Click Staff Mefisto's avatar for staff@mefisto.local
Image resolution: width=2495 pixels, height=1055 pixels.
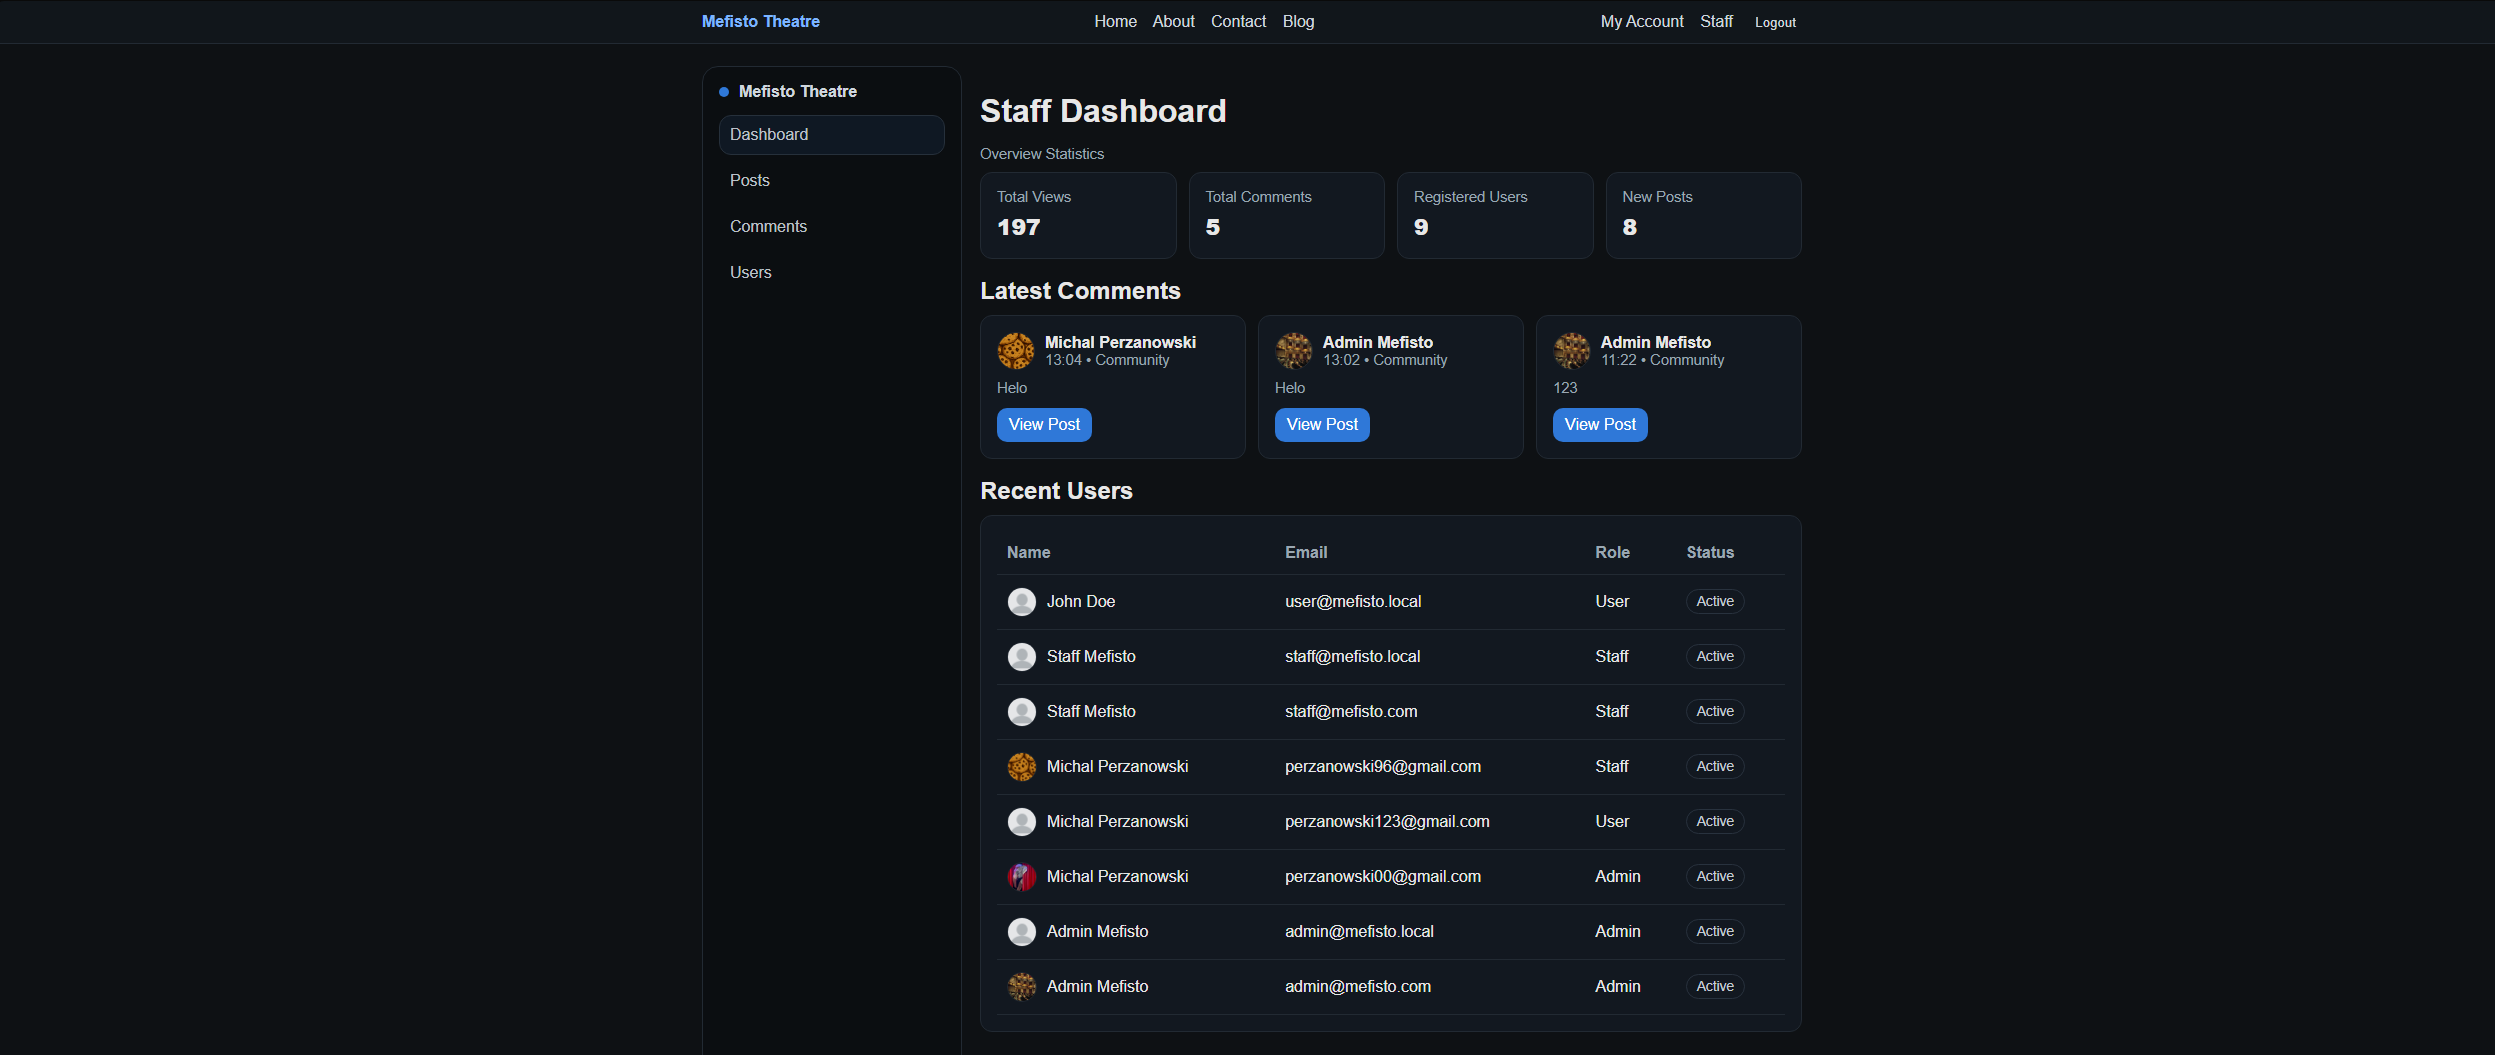[1022, 656]
